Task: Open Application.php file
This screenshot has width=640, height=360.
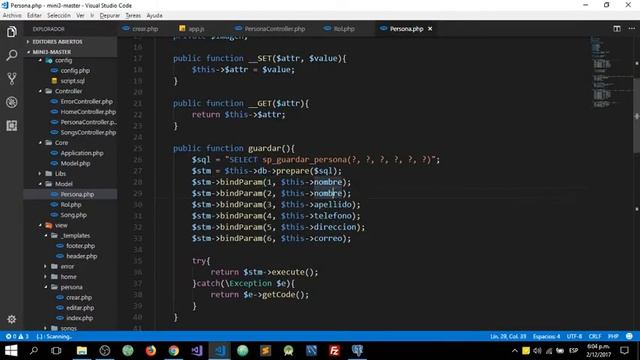Action: pyautogui.click(x=82, y=153)
